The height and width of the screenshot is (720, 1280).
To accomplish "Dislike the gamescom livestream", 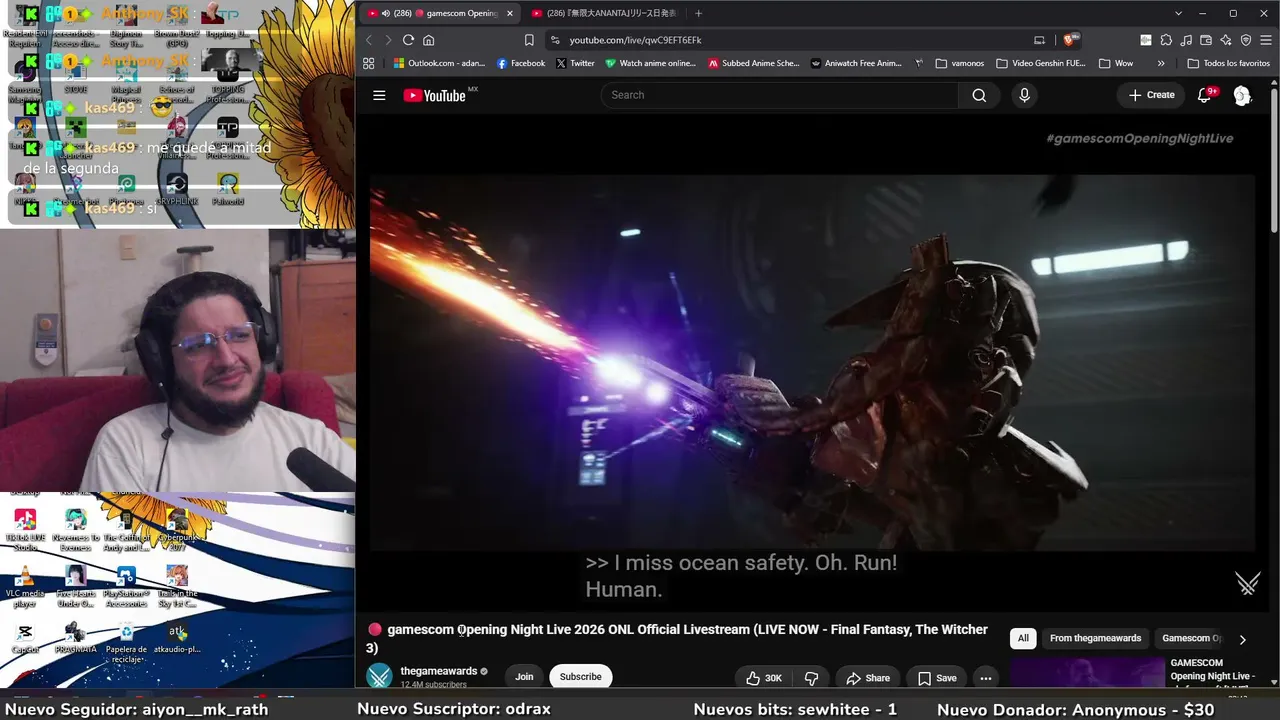I will (x=811, y=678).
